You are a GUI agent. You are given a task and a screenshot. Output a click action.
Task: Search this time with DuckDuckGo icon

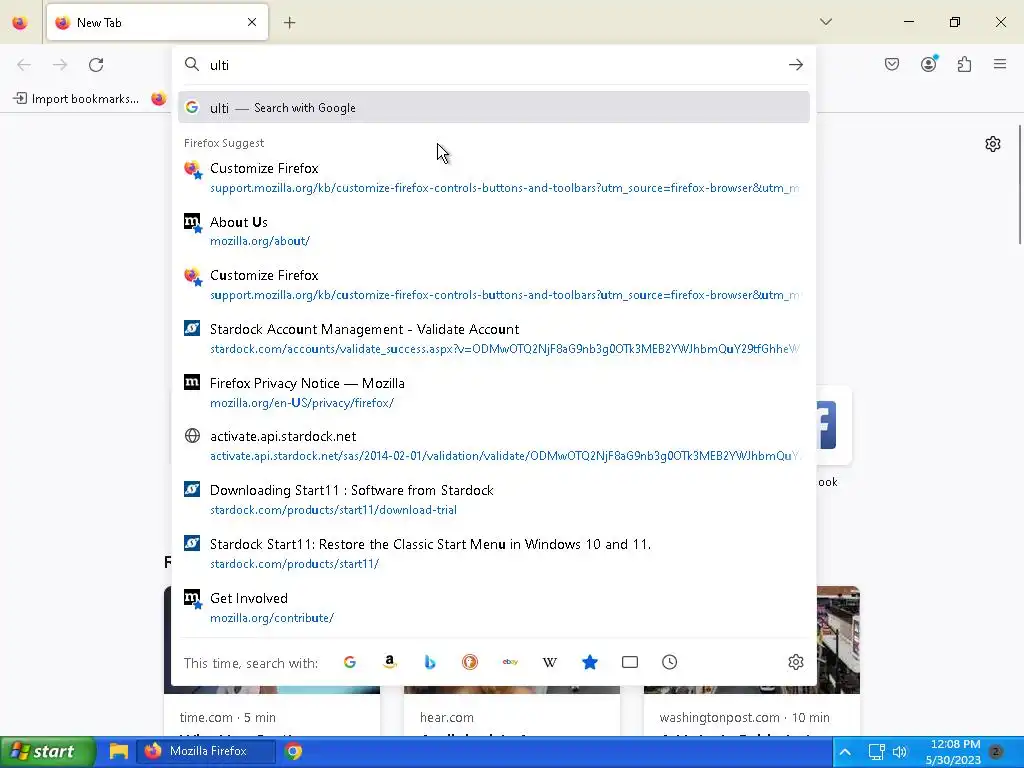[470, 662]
